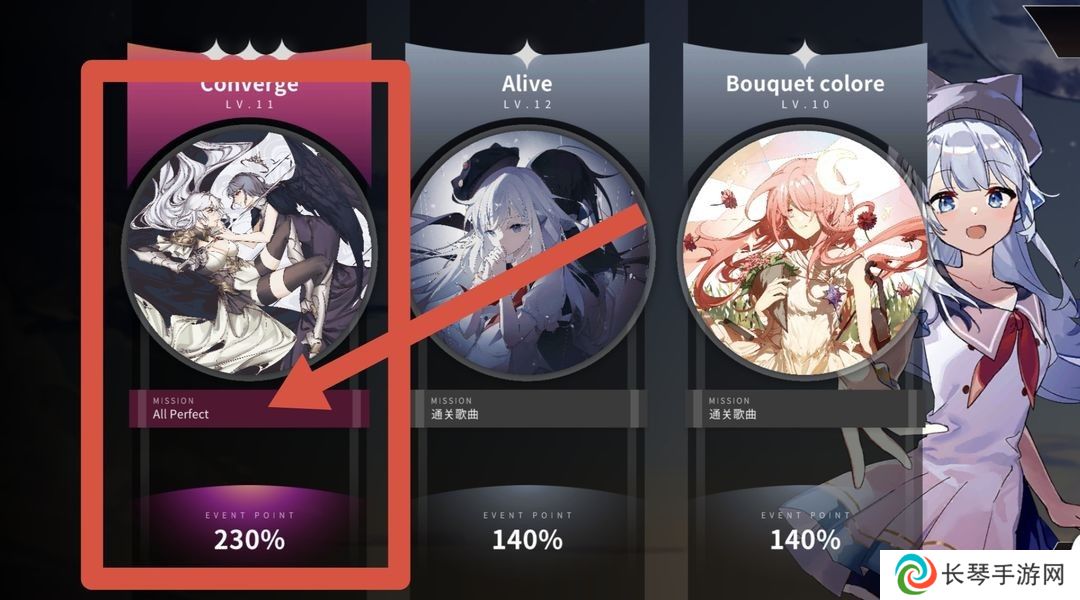
Task: Click the 230% event point value
Action: [x=249, y=540]
